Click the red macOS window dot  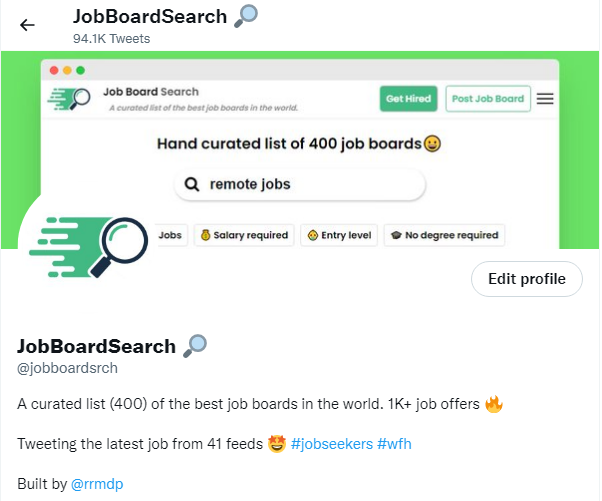[x=54, y=70]
